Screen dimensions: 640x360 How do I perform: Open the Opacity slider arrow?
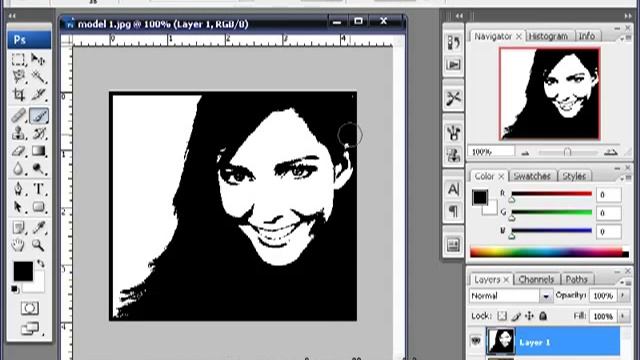click(623, 296)
